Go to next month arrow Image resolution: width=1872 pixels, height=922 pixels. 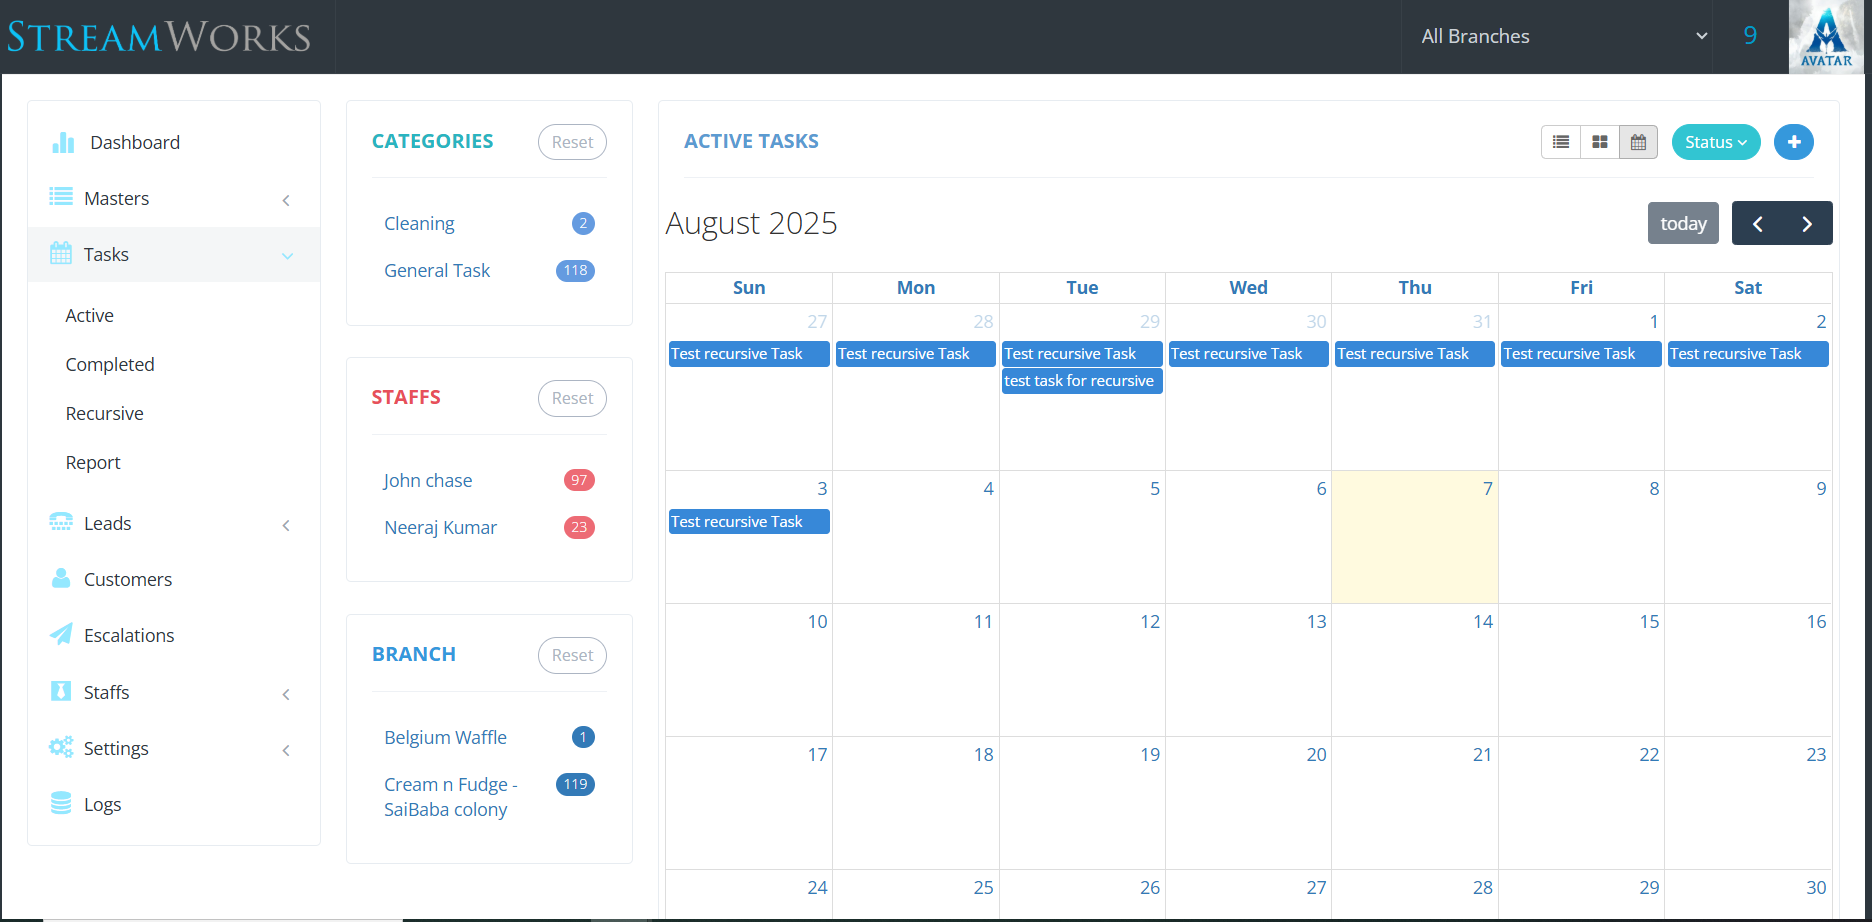(1807, 224)
